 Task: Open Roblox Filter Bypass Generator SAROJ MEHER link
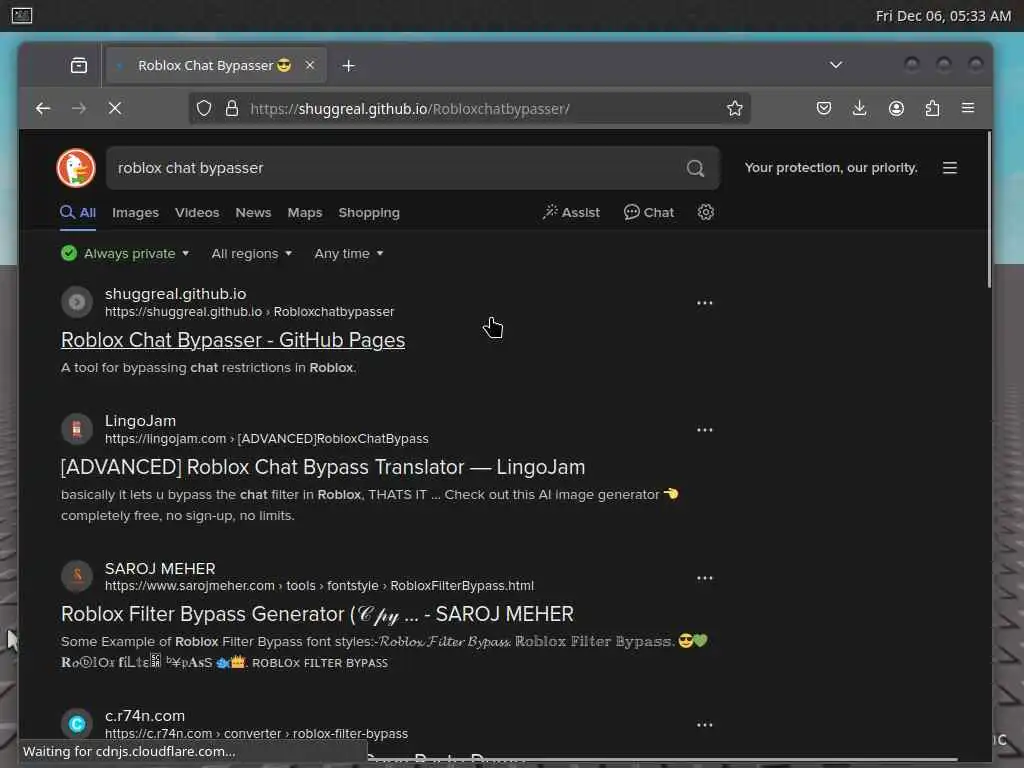pos(317,615)
